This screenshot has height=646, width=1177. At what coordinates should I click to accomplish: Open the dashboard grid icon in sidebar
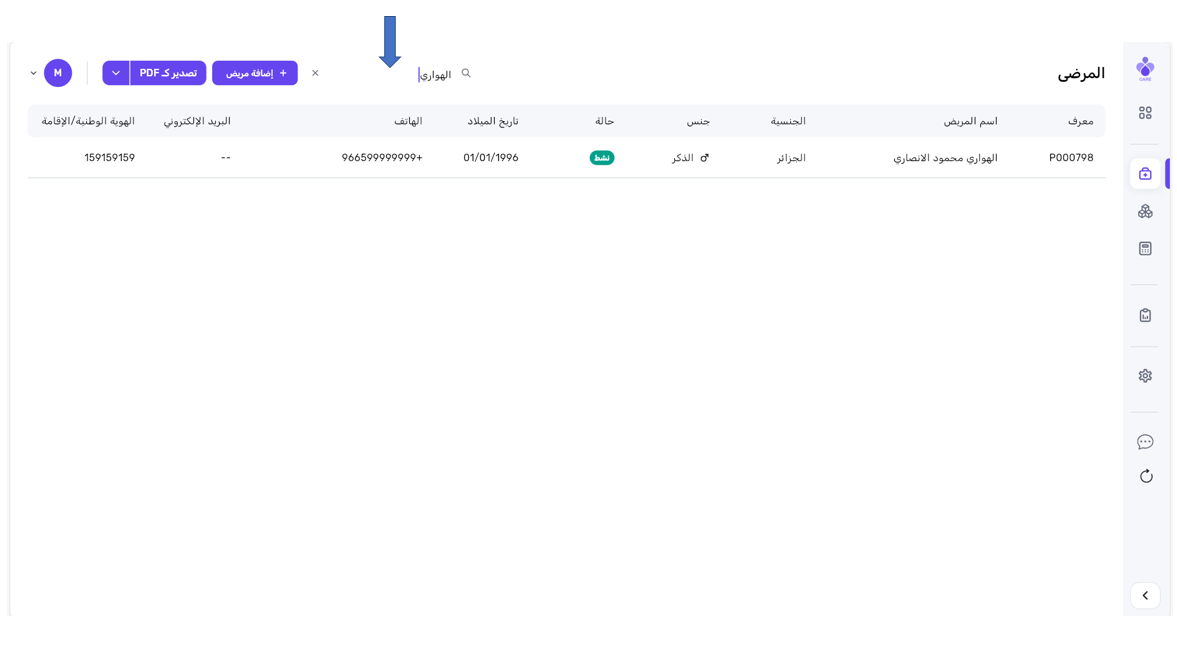[1145, 113]
